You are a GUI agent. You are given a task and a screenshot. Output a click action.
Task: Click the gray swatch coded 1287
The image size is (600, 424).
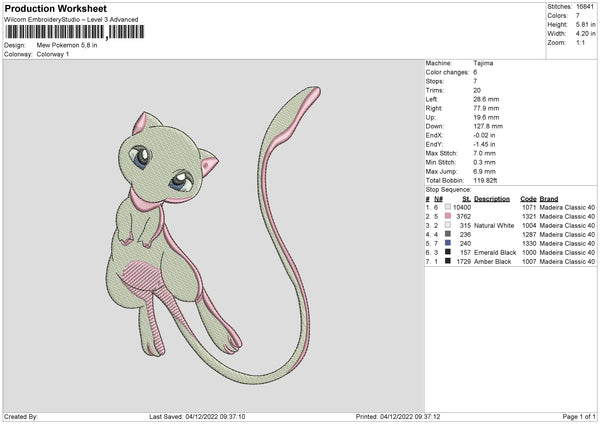[x=448, y=234]
